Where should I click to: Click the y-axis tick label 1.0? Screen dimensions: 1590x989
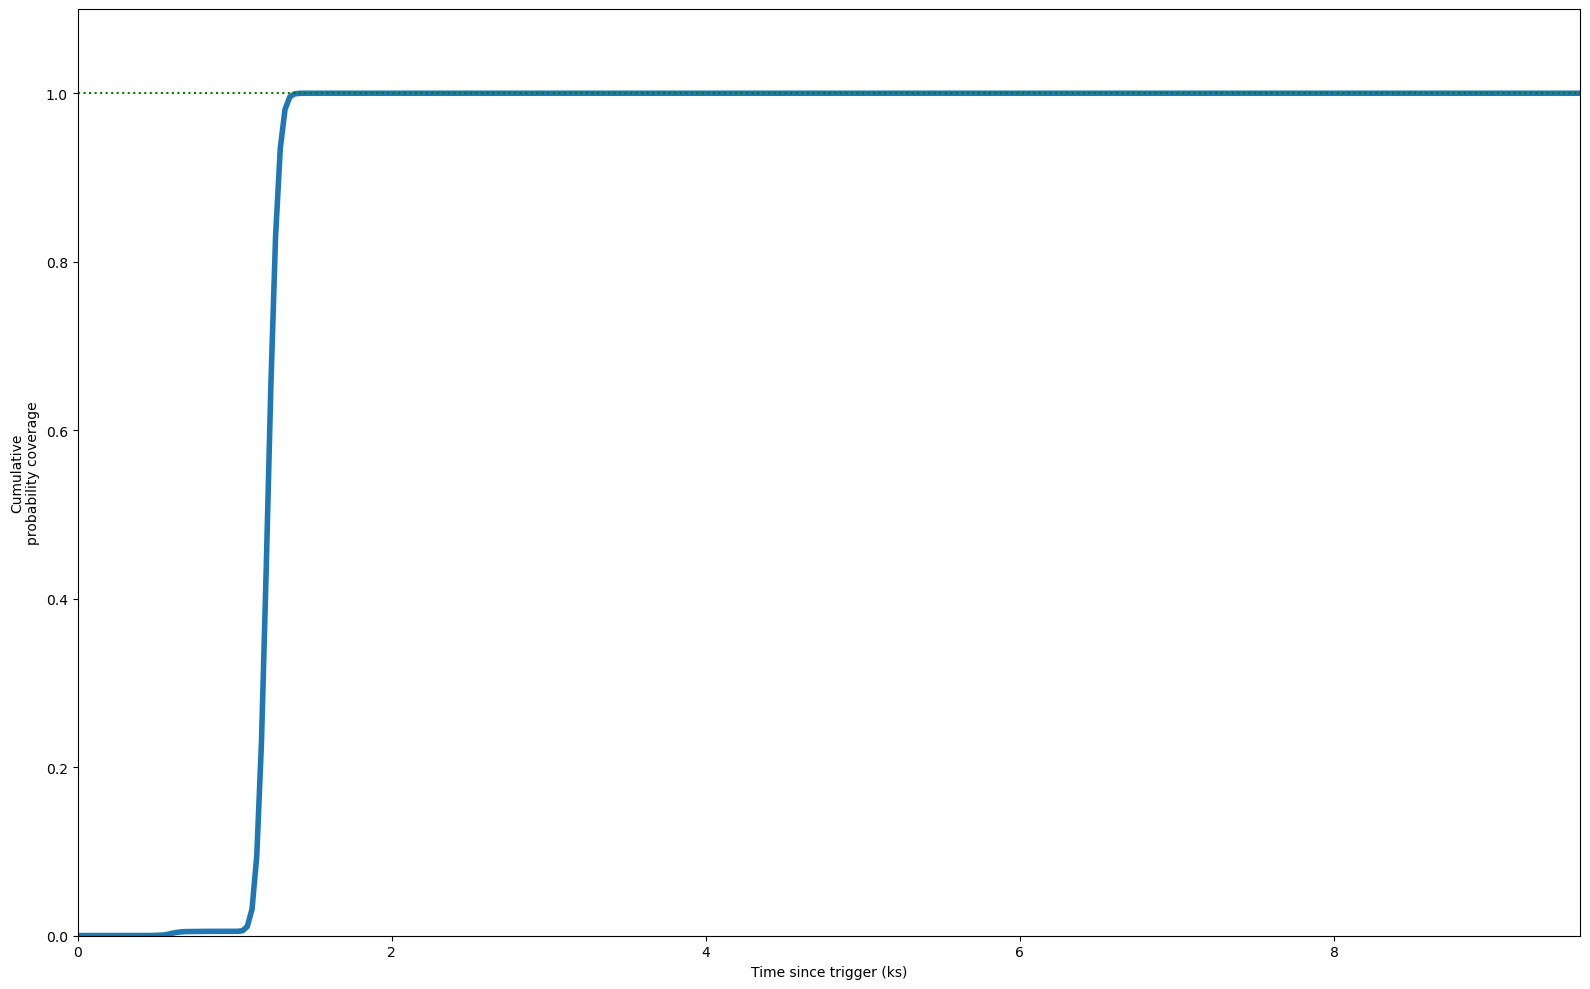click(57, 94)
